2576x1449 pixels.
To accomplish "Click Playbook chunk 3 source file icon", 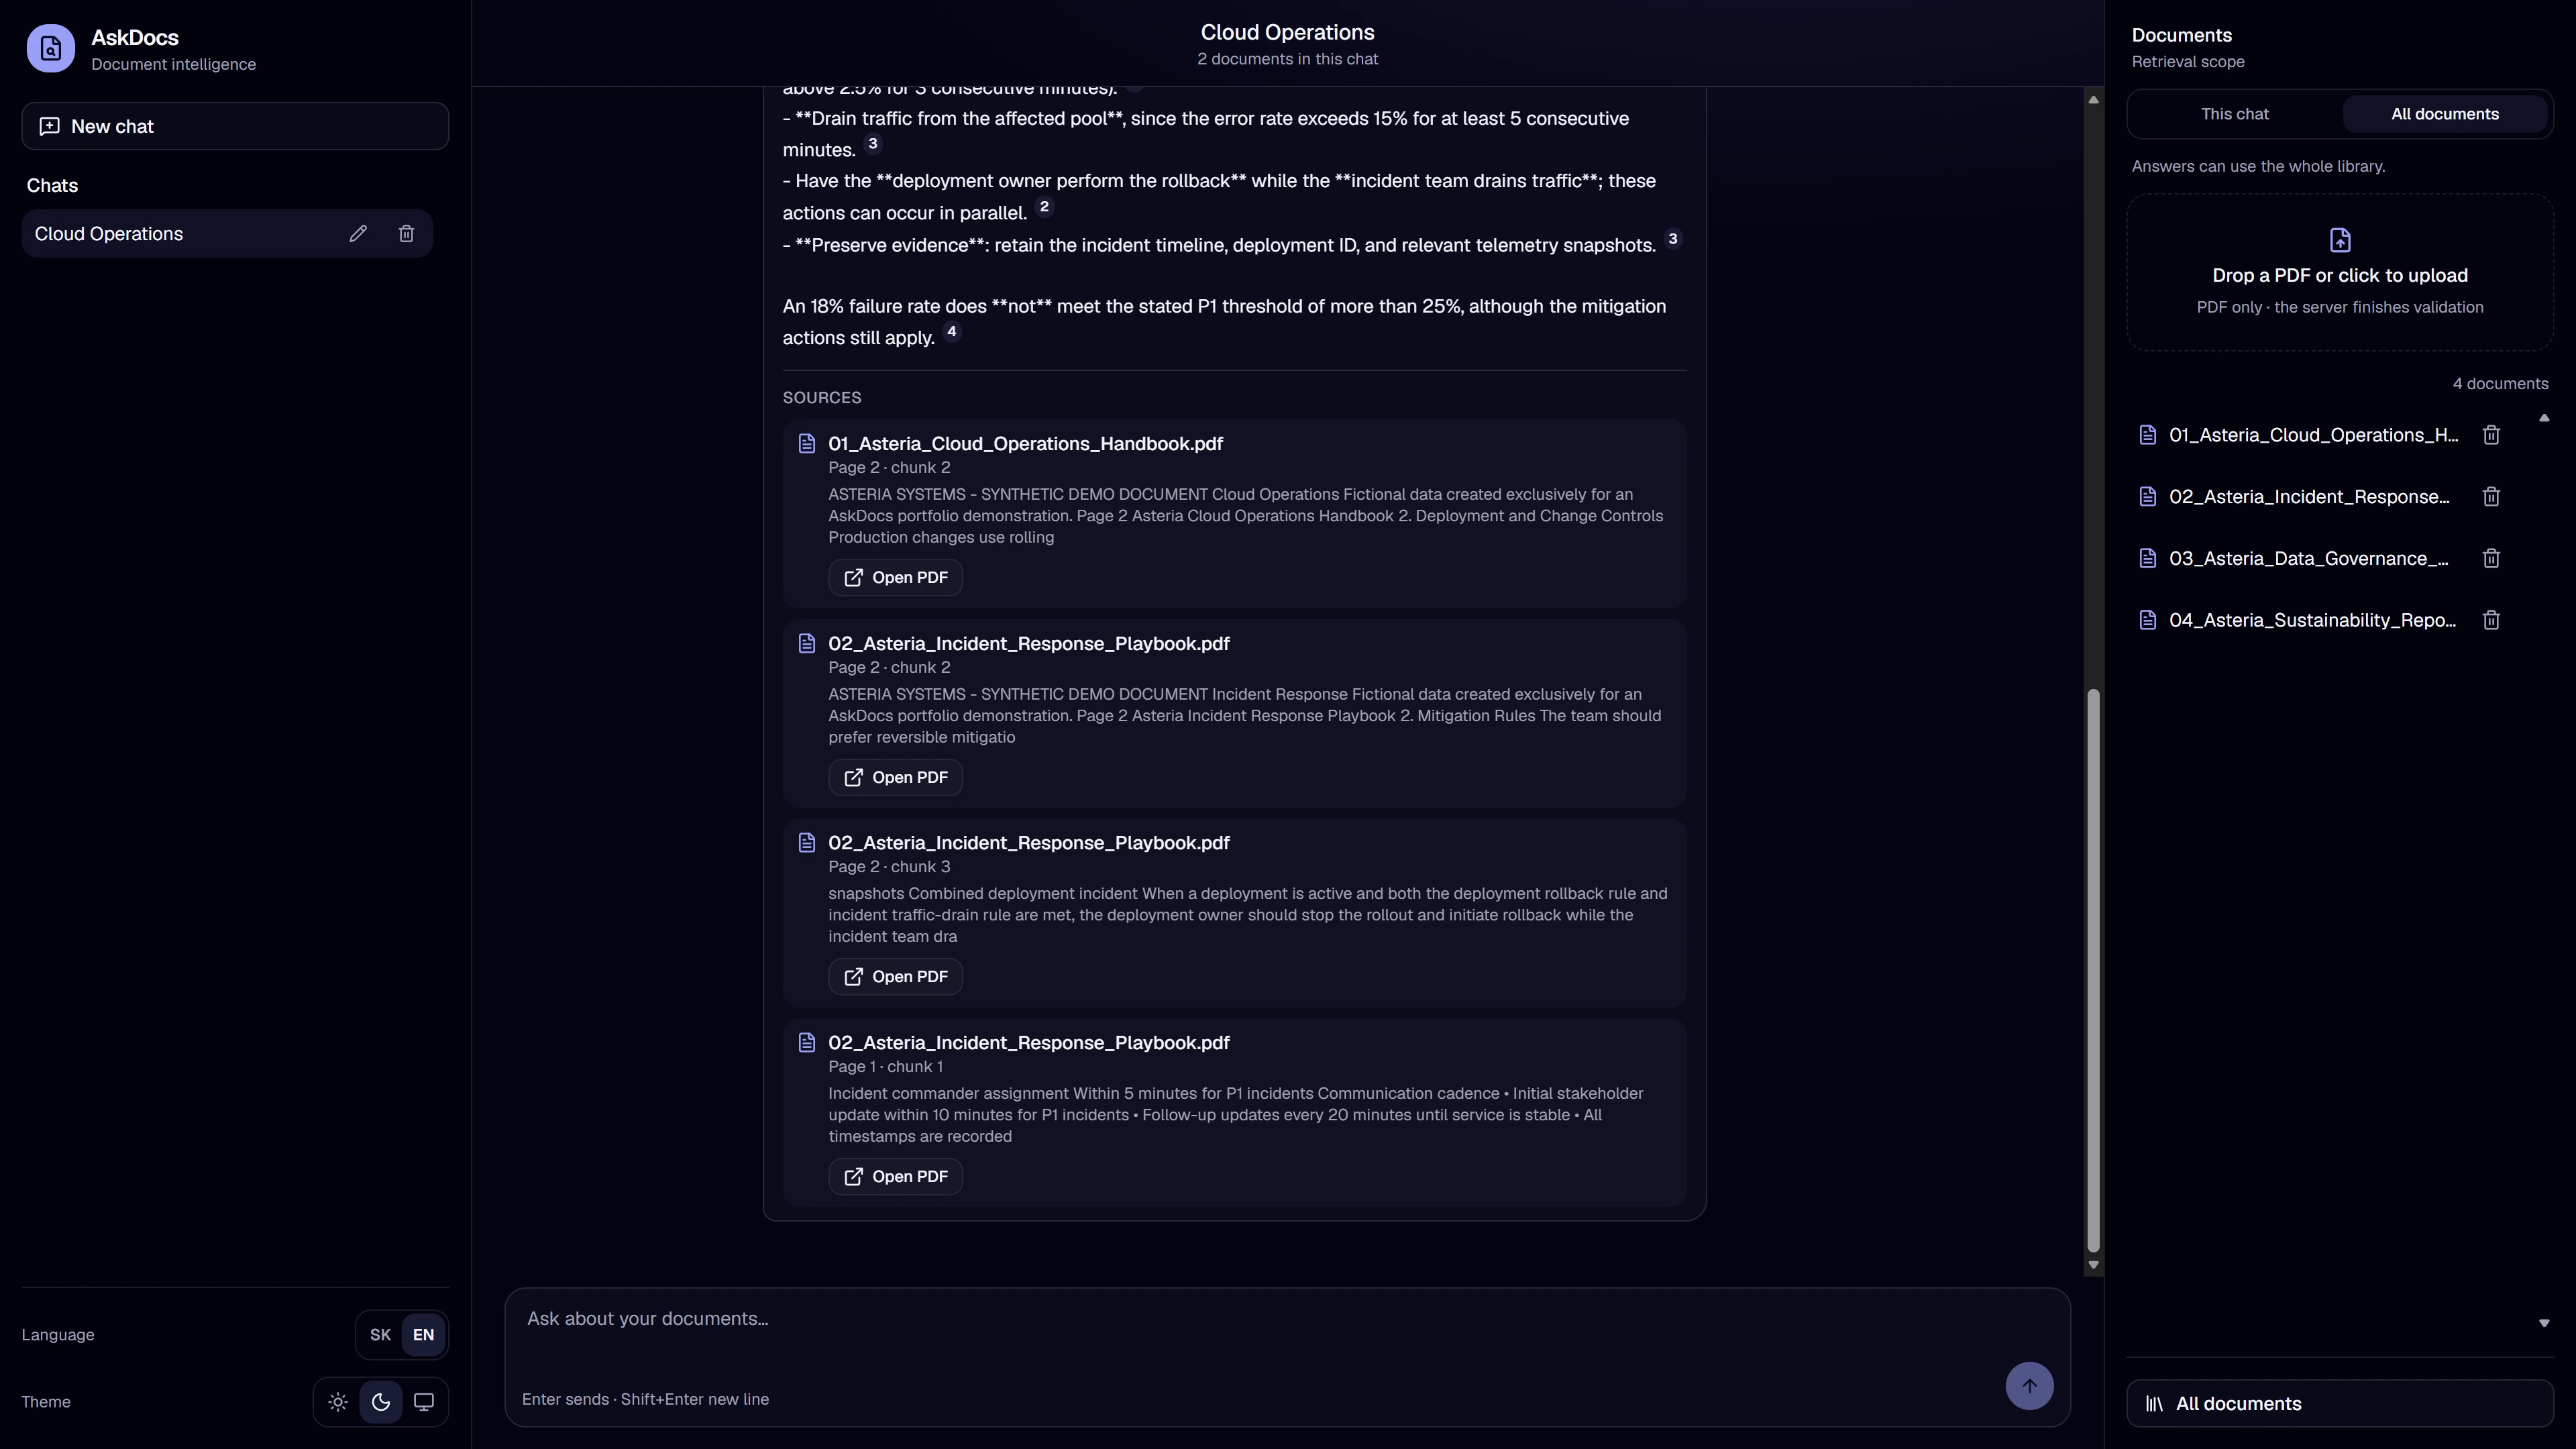I will click(x=807, y=843).
